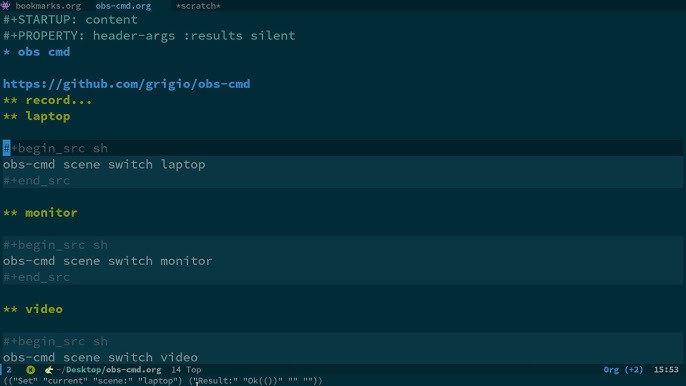
Task: Click the 14 Top position indicator
Action: point(186,370)
